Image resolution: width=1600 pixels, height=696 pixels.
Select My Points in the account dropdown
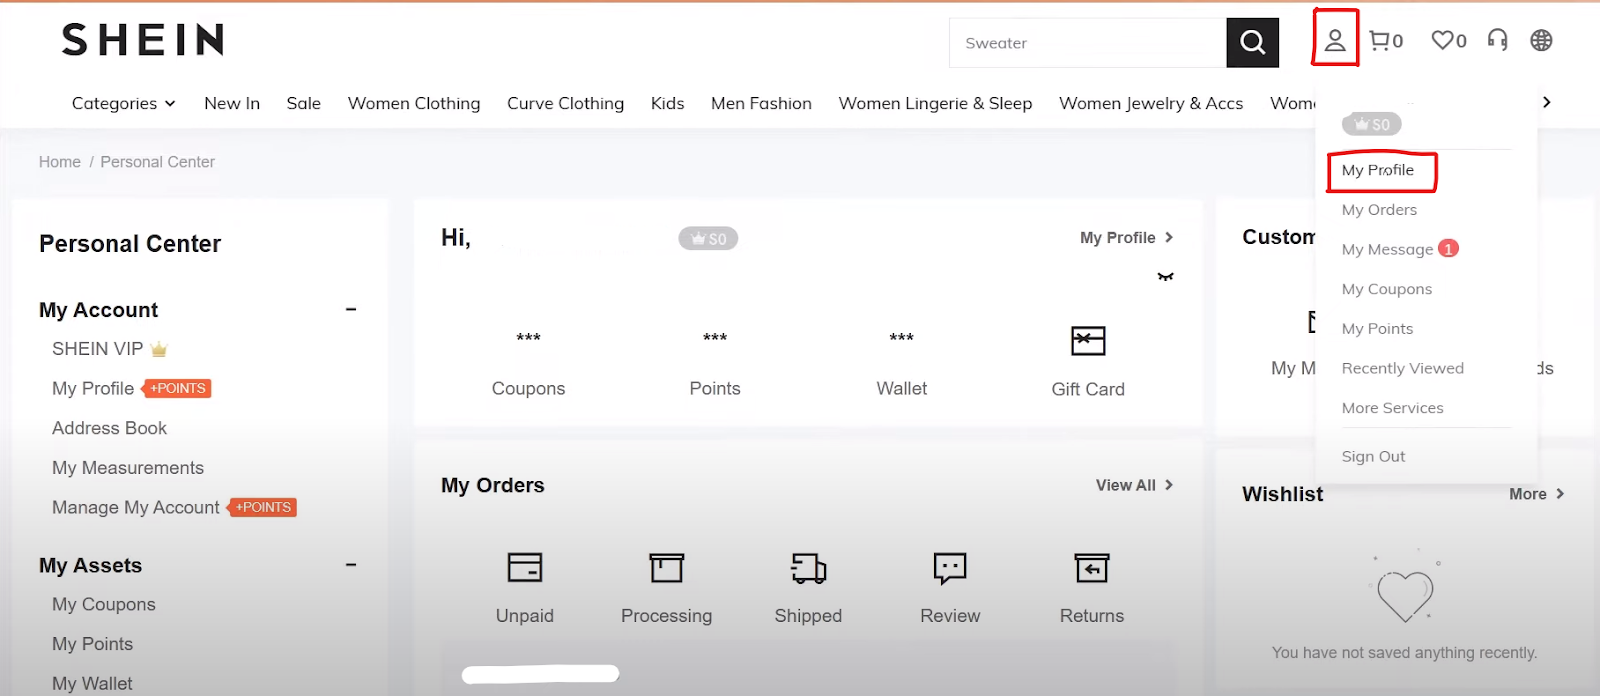[x=1377, y=328]
